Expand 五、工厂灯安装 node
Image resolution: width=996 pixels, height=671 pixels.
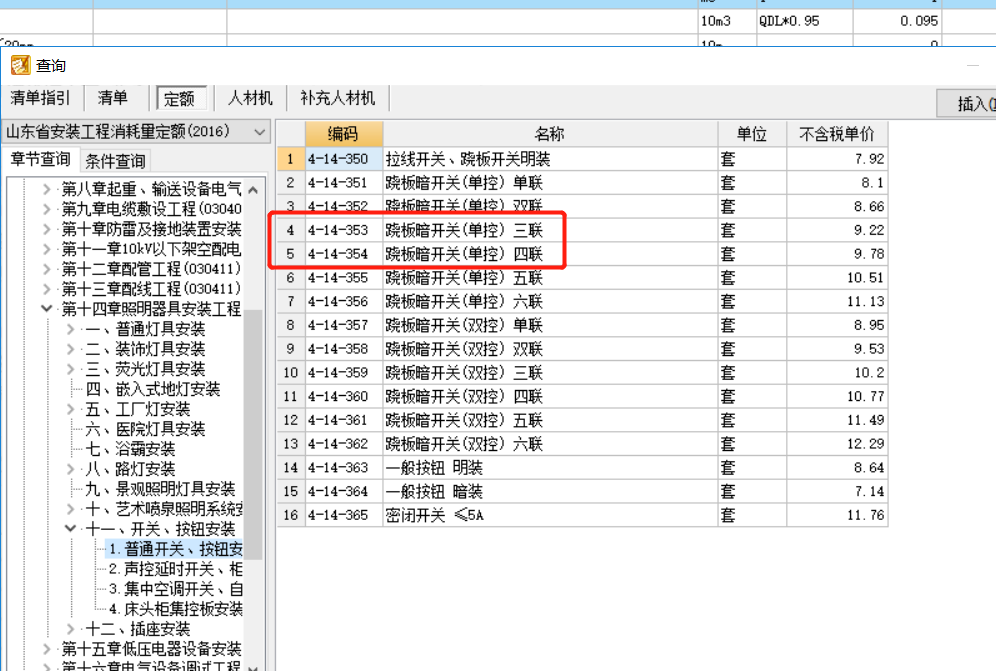pos(71,409)
